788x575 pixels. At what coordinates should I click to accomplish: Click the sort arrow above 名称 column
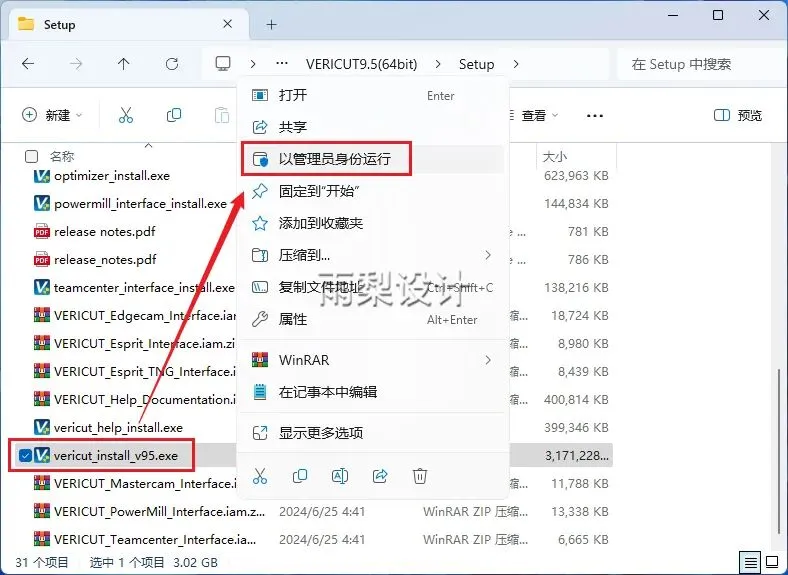pos(148,145)
